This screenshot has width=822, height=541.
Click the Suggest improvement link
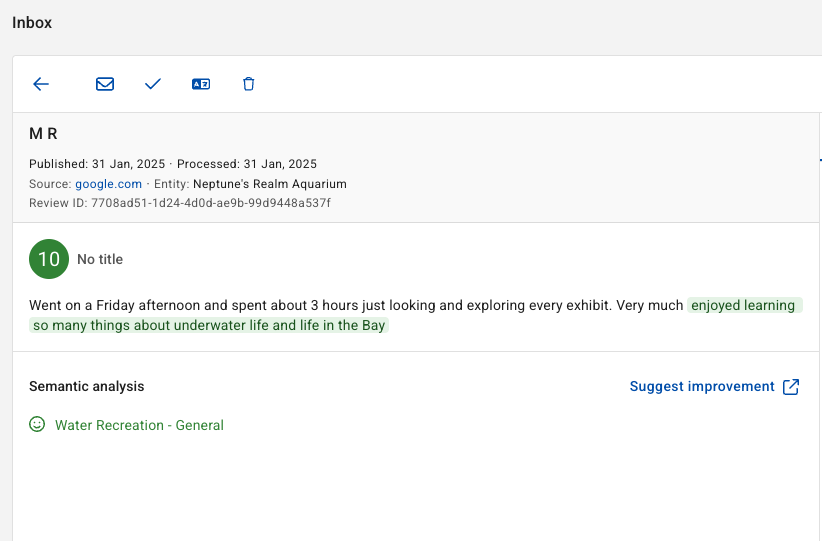[702, 386]
